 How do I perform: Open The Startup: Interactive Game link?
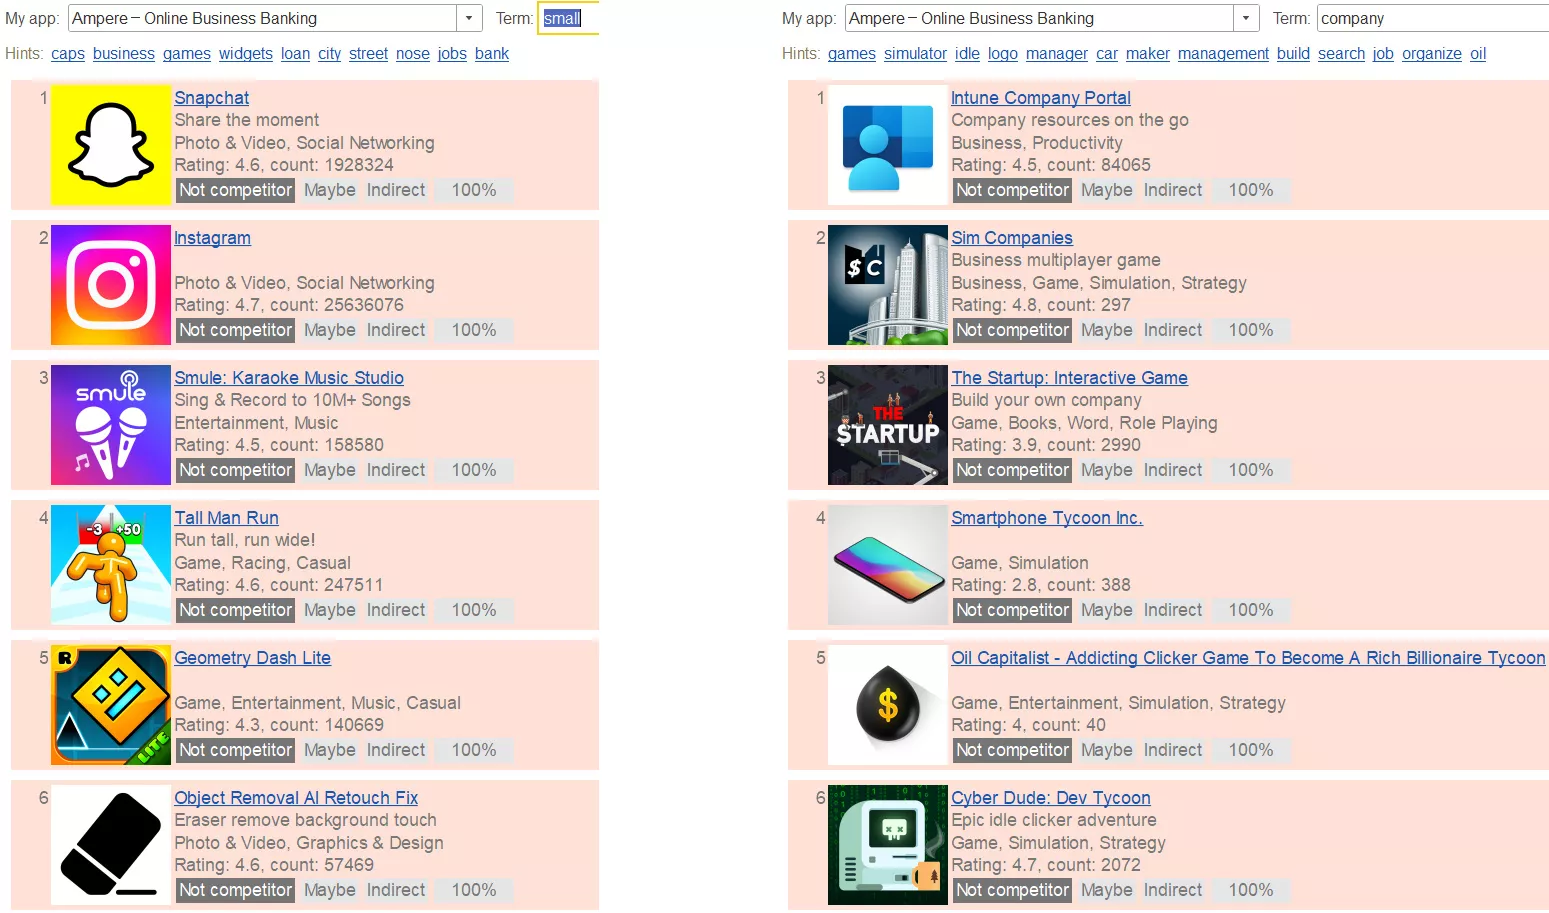[1069, 378]
